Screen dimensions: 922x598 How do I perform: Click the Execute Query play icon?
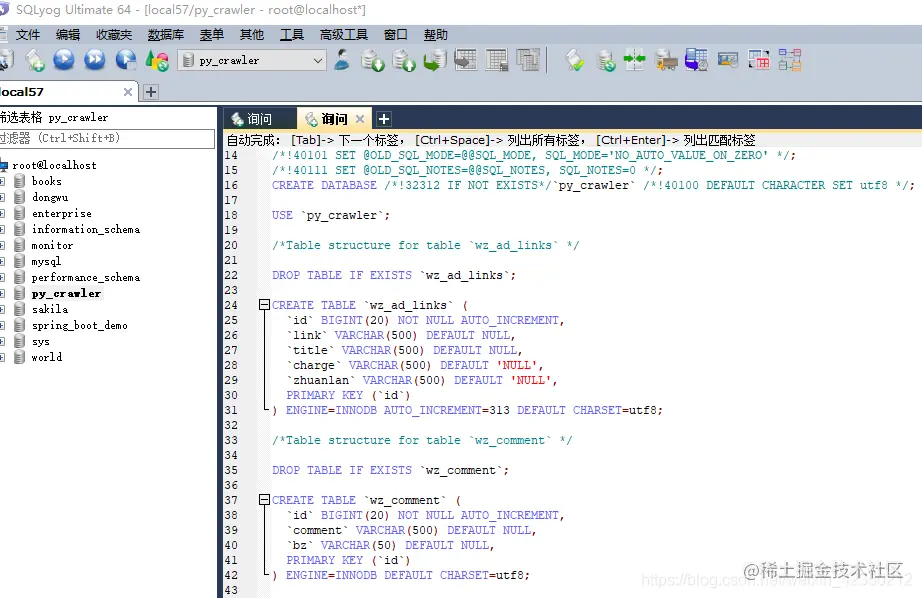click(64, 60)
